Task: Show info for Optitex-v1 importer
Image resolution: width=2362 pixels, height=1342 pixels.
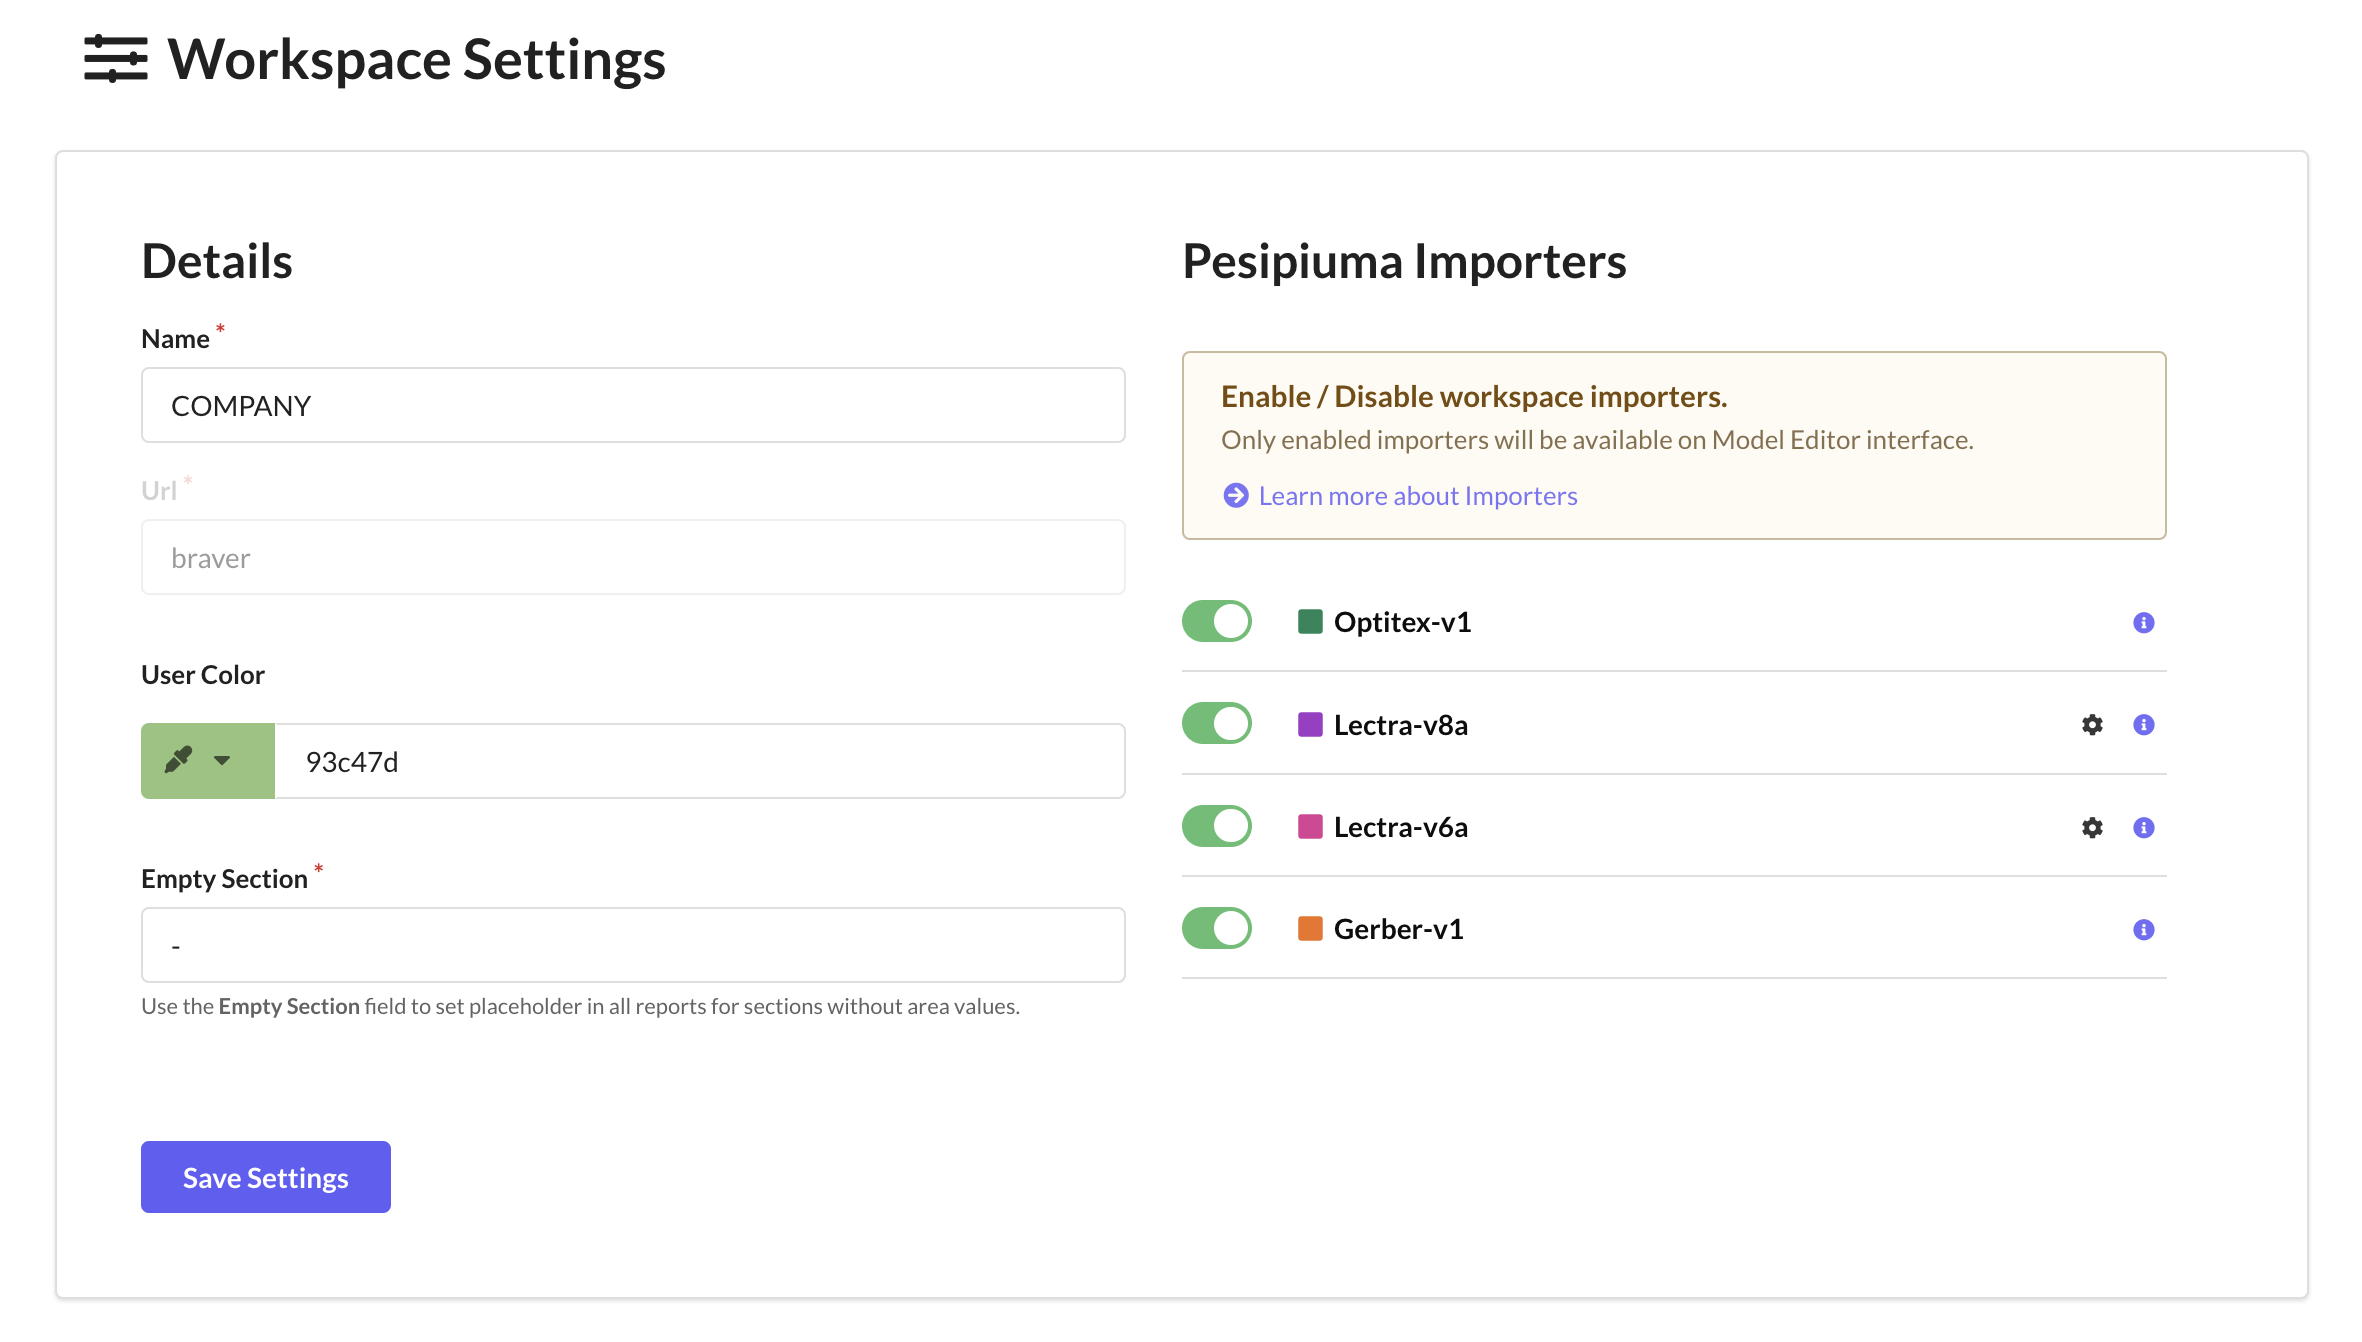Action: pyautogui.click(x=2143, y=623)
